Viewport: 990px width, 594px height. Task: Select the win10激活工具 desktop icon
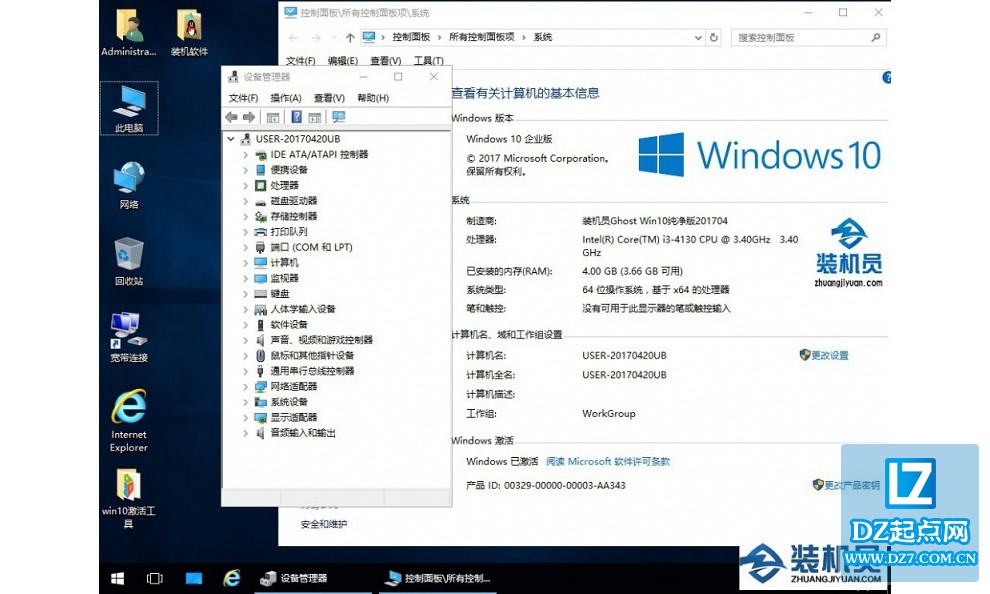[129, 499]
